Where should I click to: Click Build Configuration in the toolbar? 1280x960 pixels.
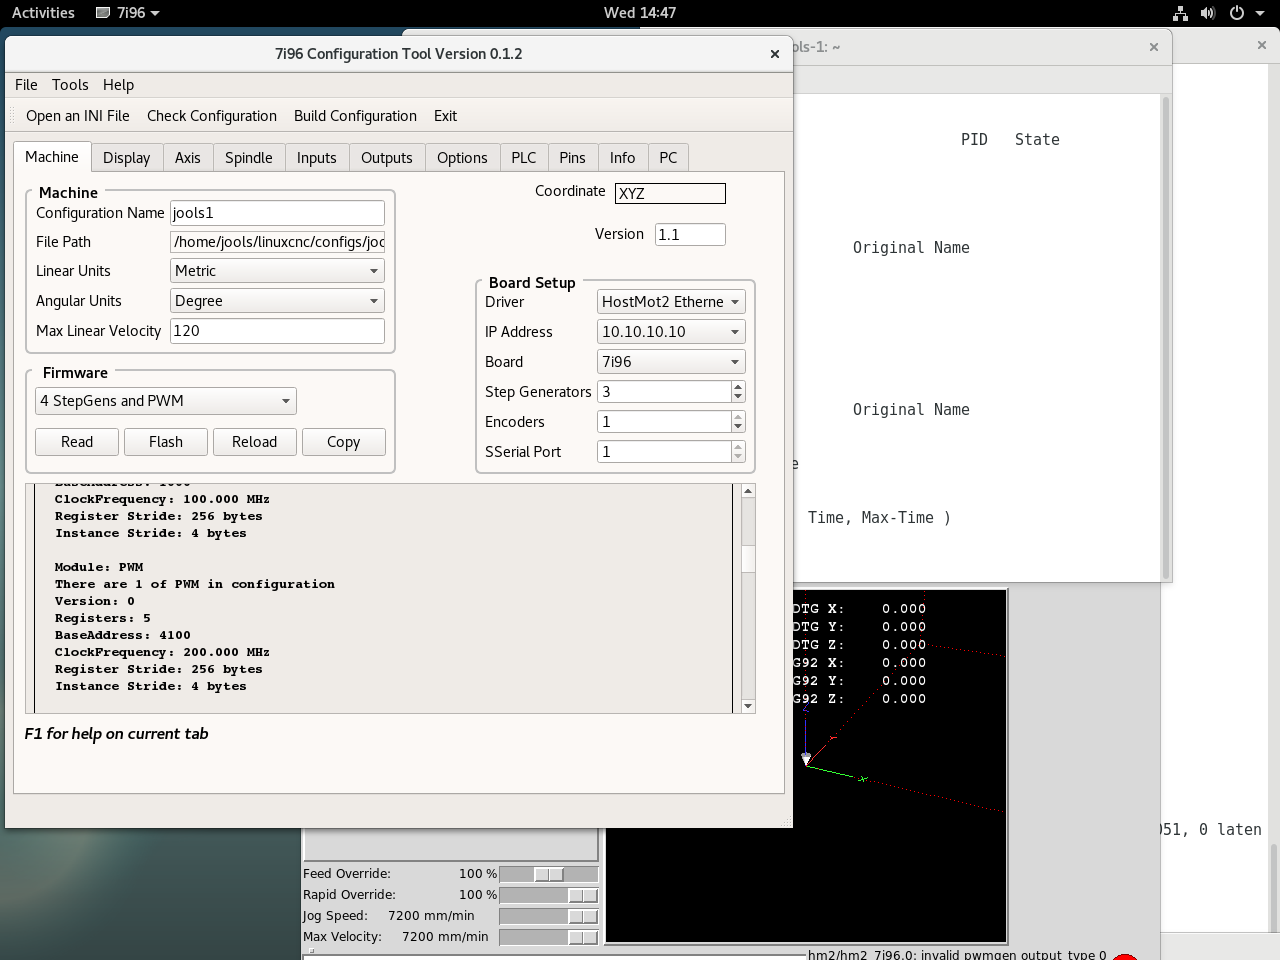(x=355, y=116)
